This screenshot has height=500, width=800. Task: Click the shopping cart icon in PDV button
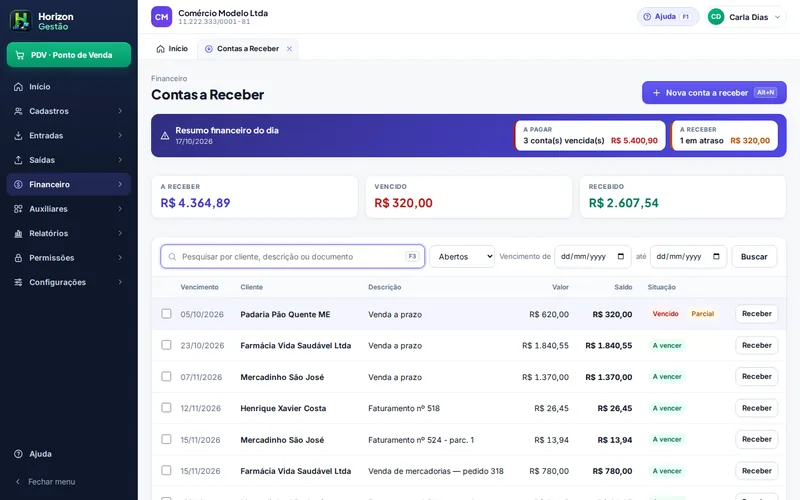coord(20,55)
